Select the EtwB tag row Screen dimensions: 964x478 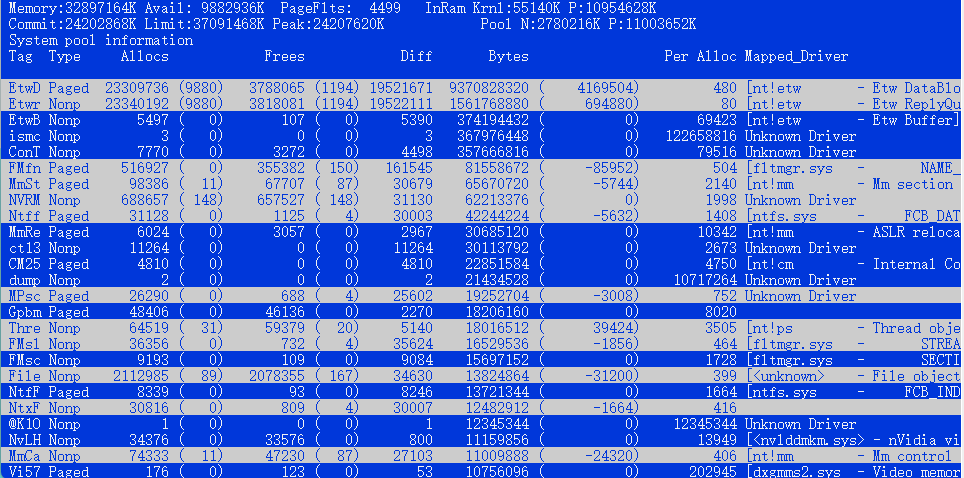click(482, 120)
